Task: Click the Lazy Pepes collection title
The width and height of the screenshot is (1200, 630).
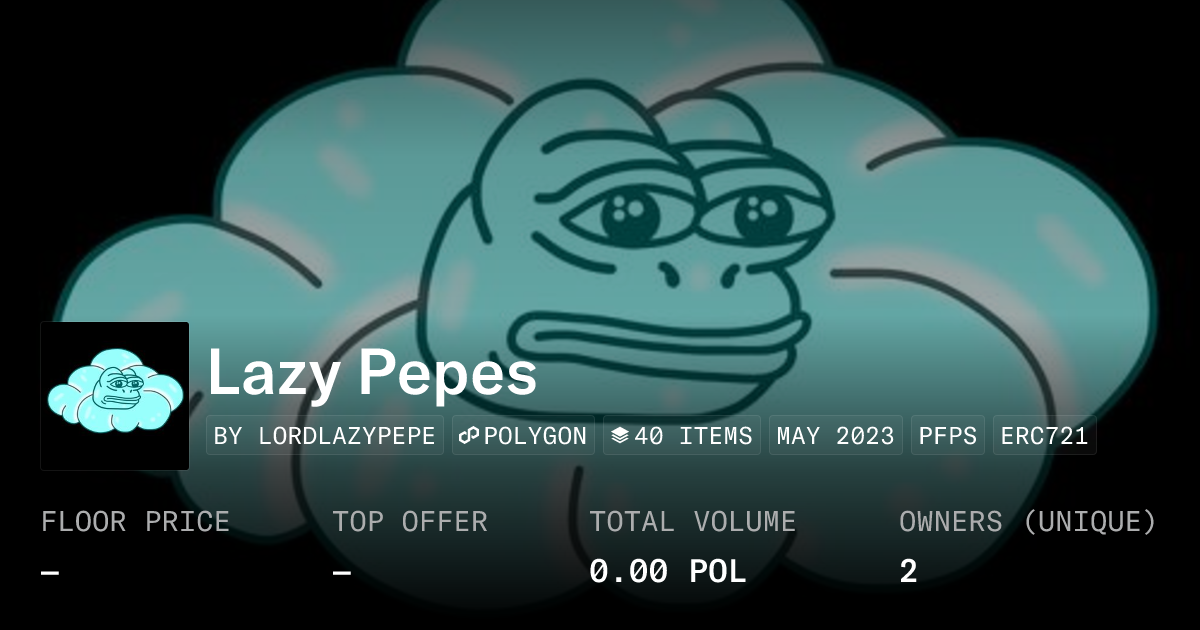Action: click(372, 374)
